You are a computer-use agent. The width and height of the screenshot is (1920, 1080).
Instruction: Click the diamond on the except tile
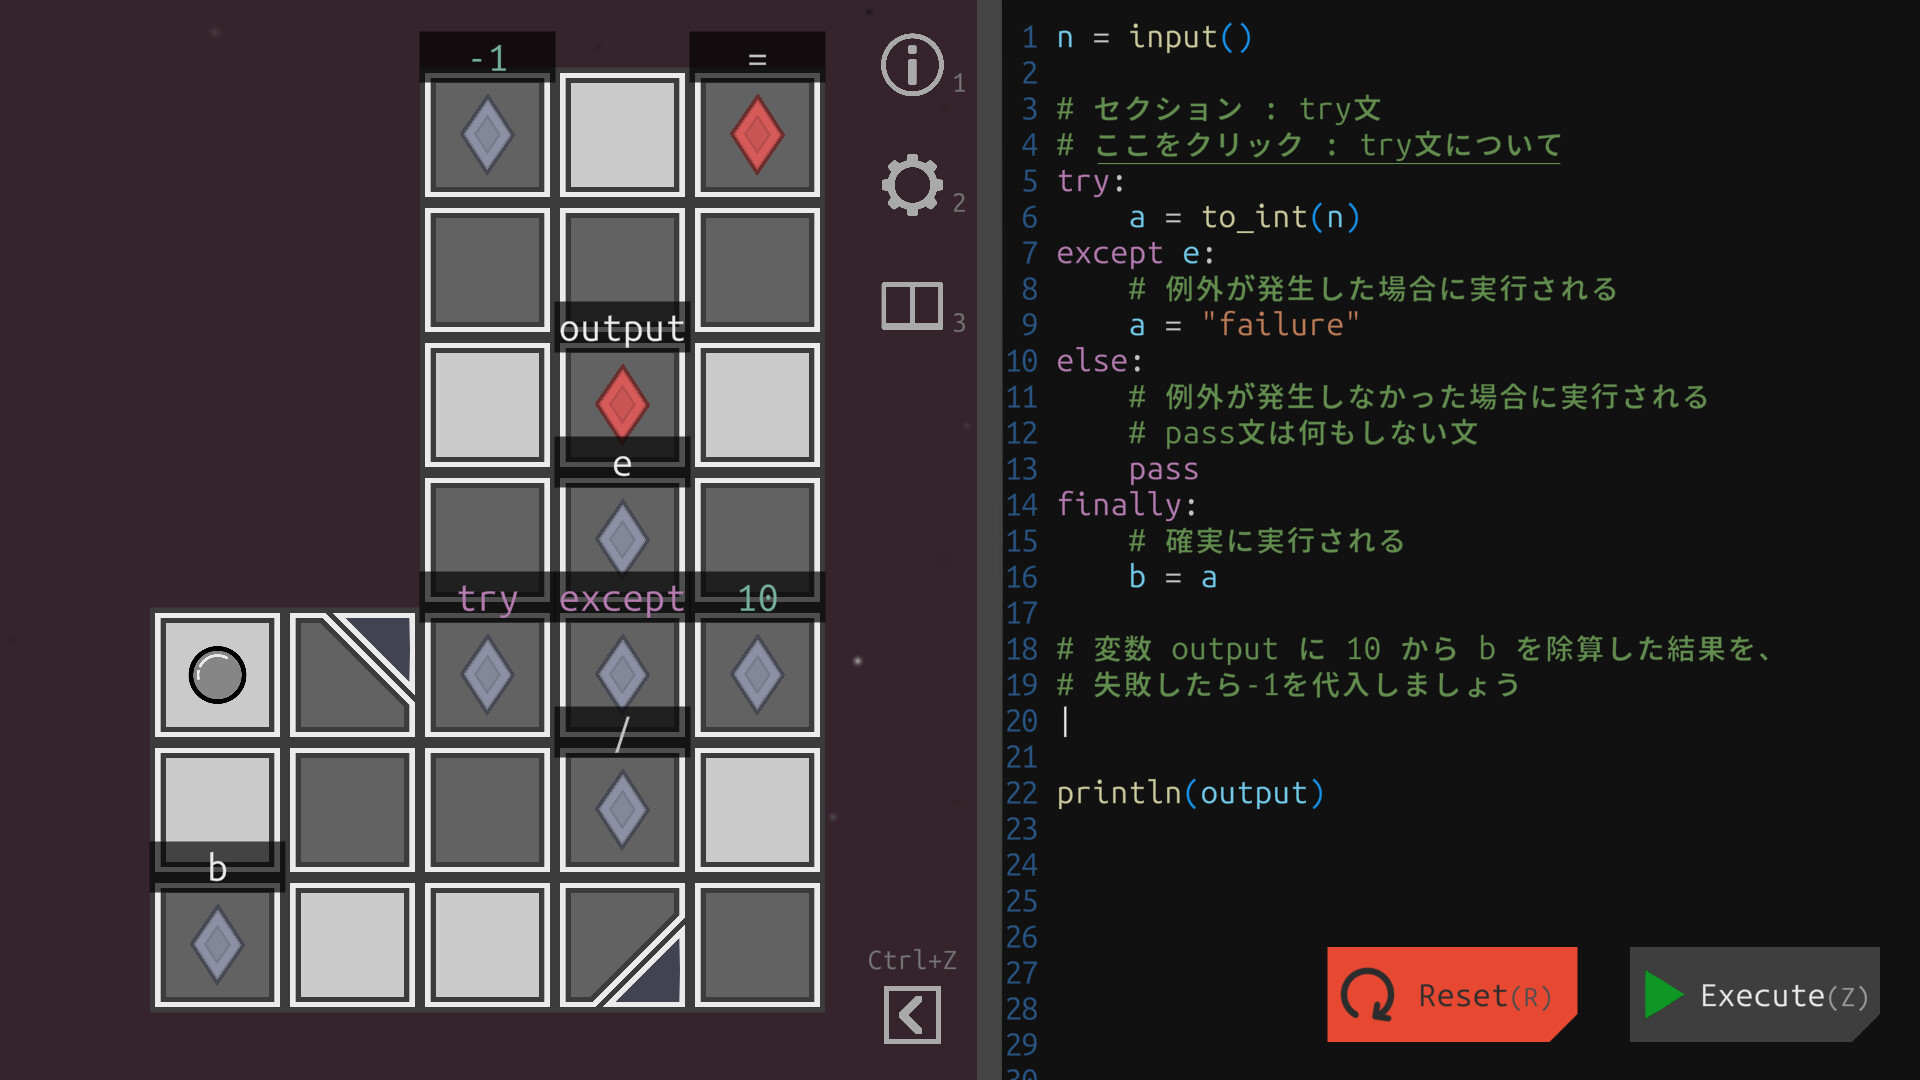[x=622, y=675]
